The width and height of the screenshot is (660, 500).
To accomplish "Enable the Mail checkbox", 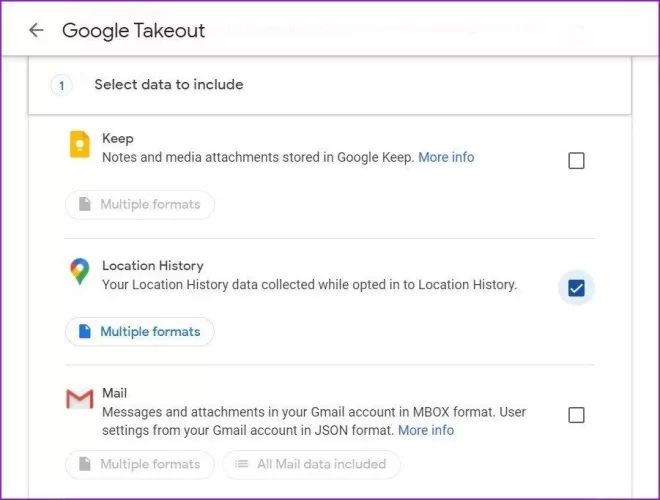I will 576,415.
